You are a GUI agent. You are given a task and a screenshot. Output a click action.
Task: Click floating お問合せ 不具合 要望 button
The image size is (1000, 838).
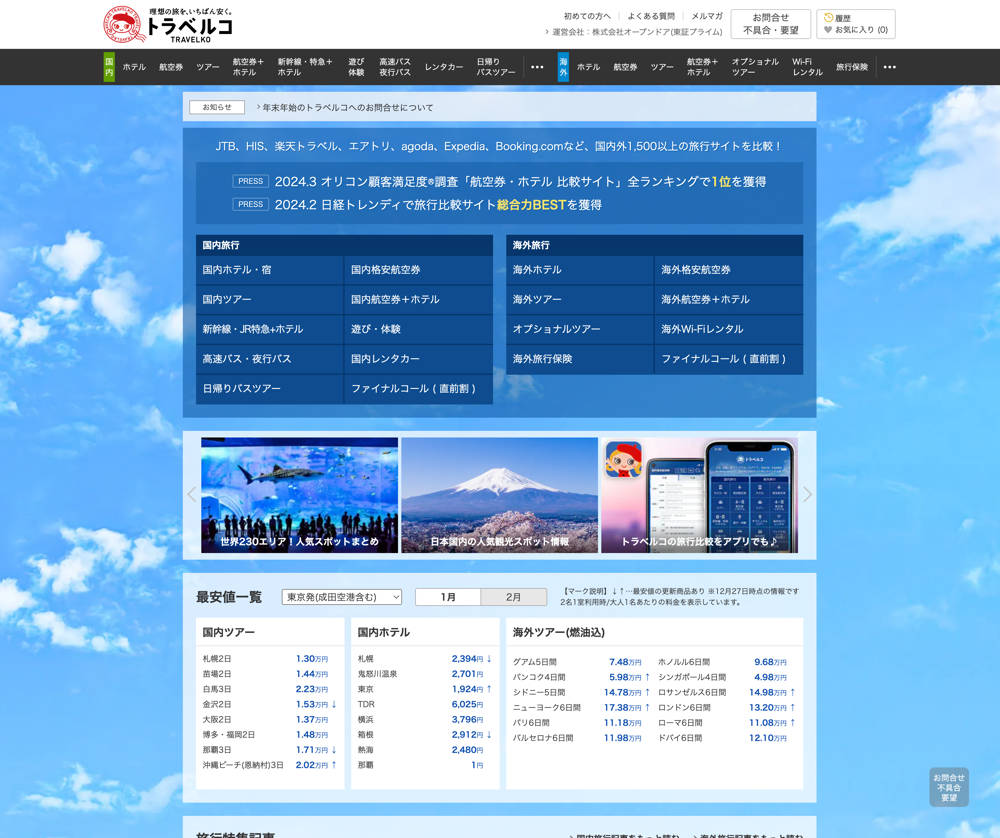tap(948, 787)
